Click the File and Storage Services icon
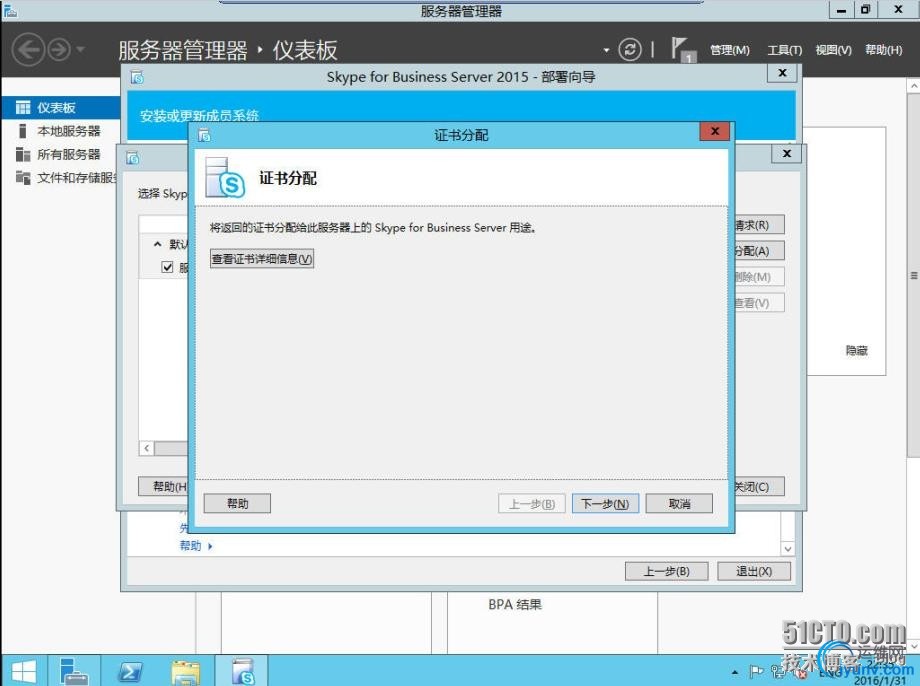 point(23,177)
